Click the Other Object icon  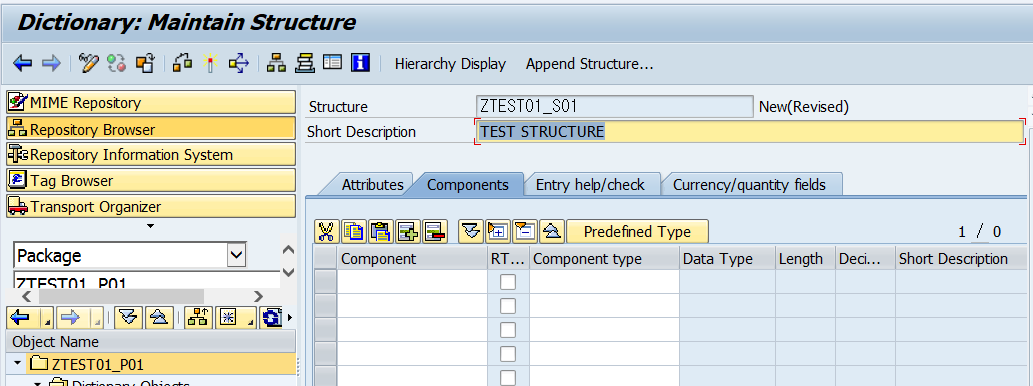pyautogui.click(x=144, y=63)
